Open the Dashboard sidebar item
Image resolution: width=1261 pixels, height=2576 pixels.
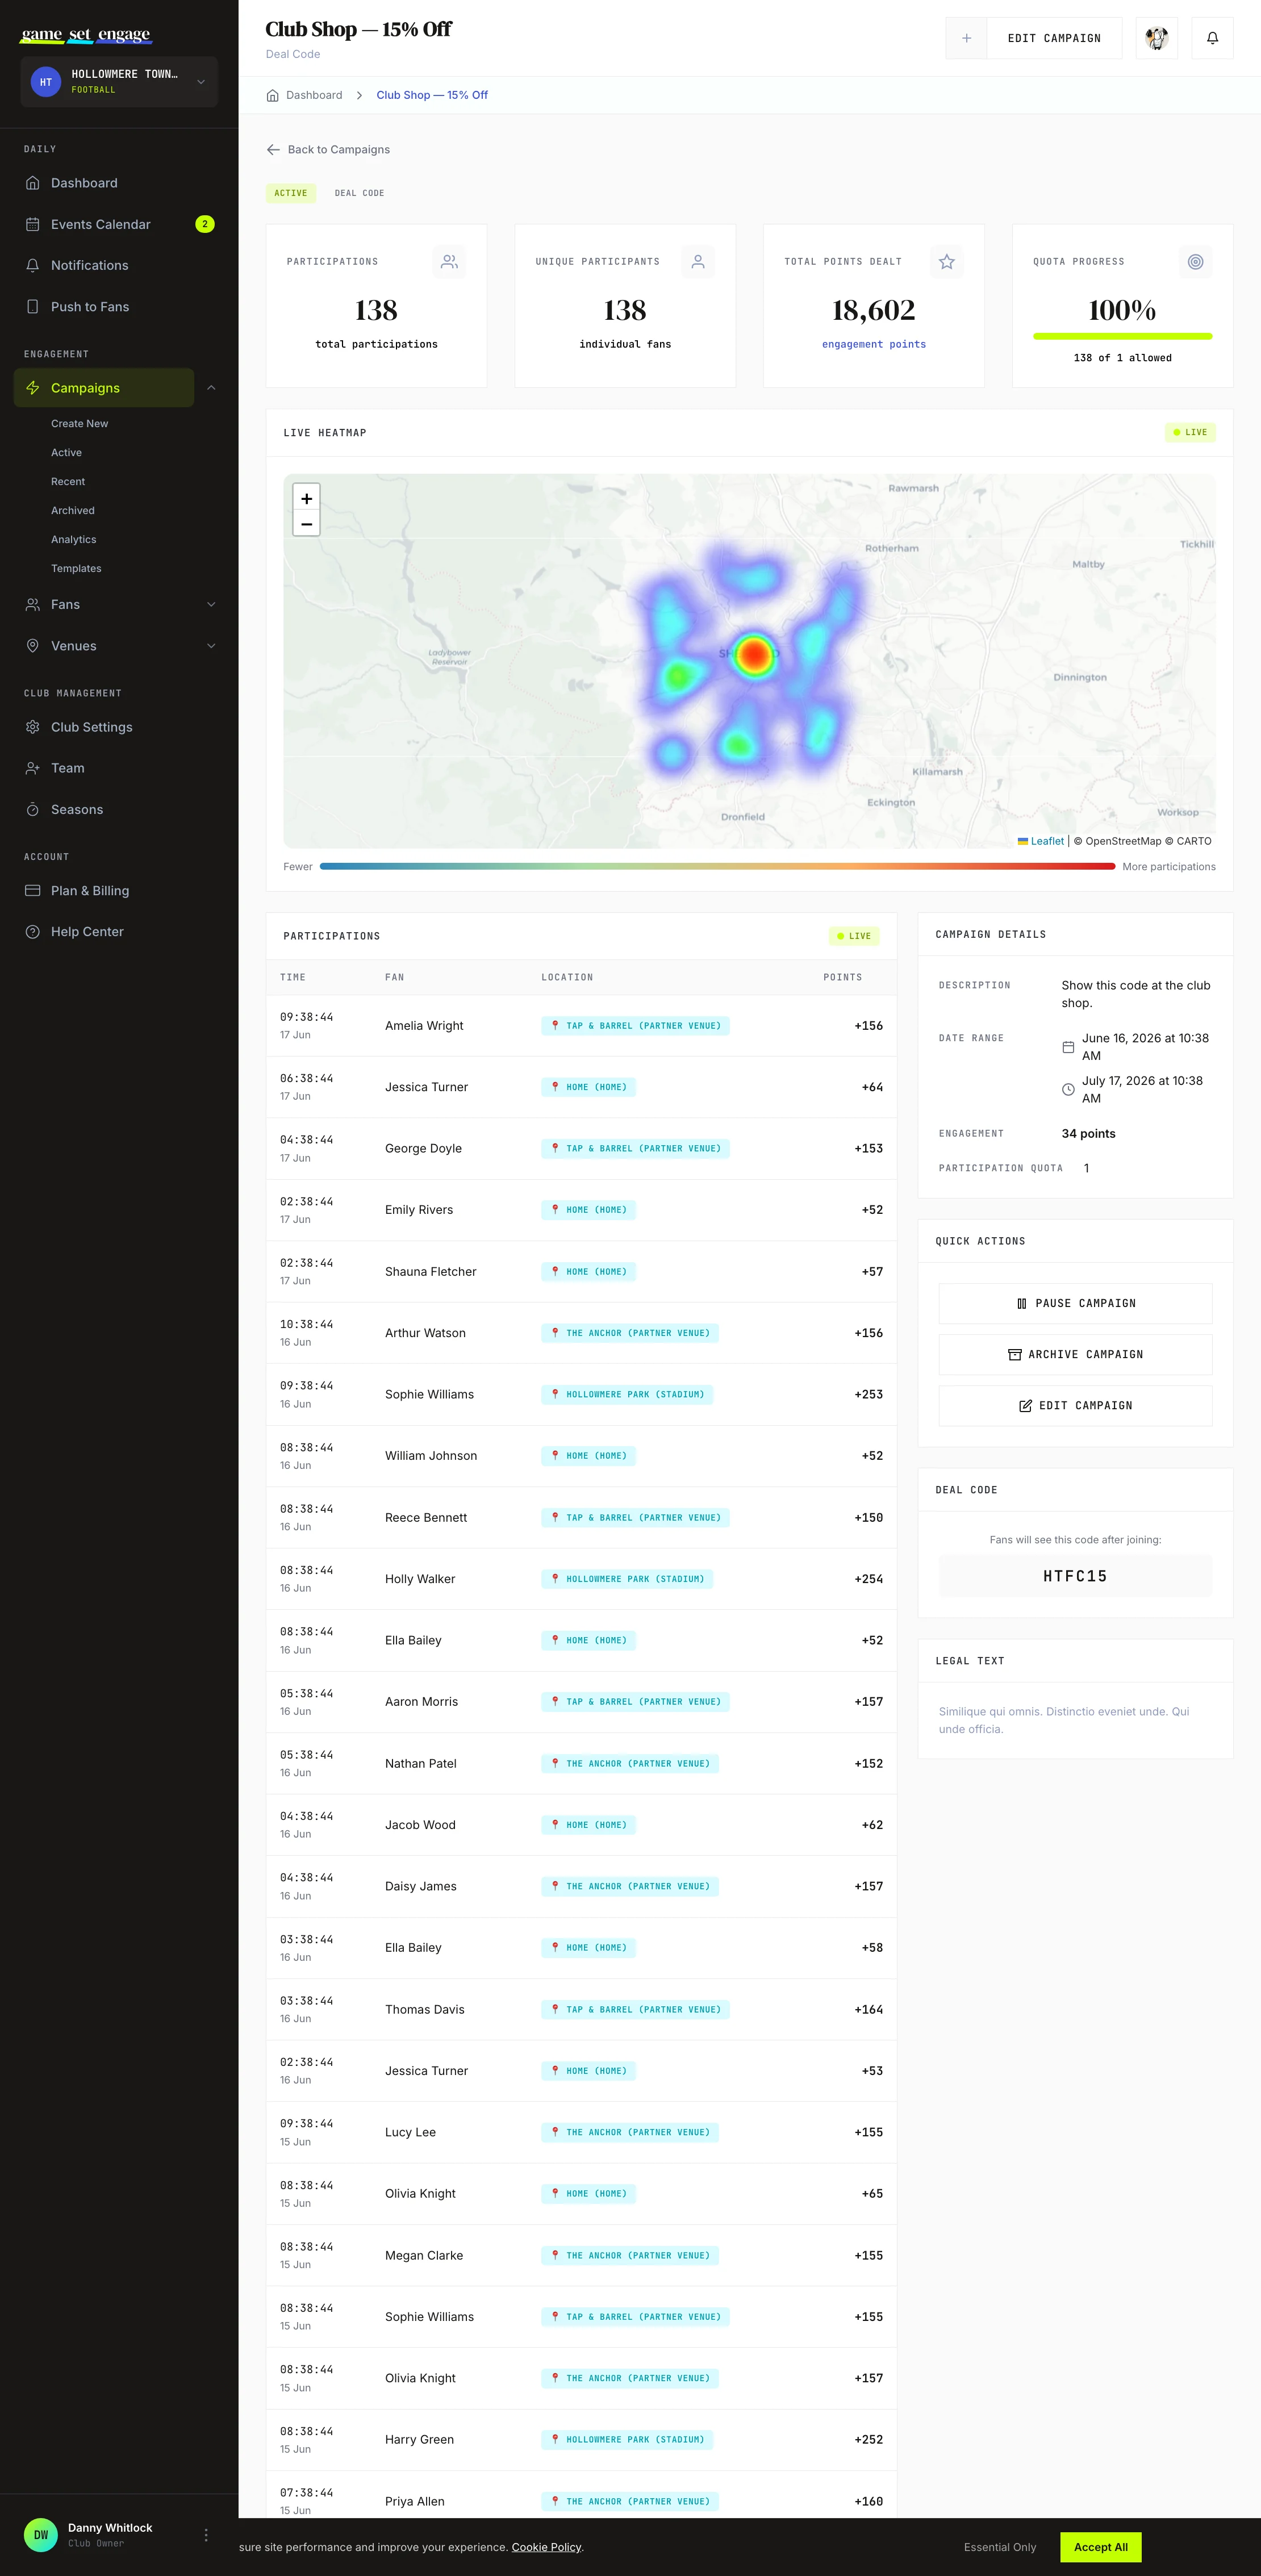pyautogui.click(x=118, y=183)
